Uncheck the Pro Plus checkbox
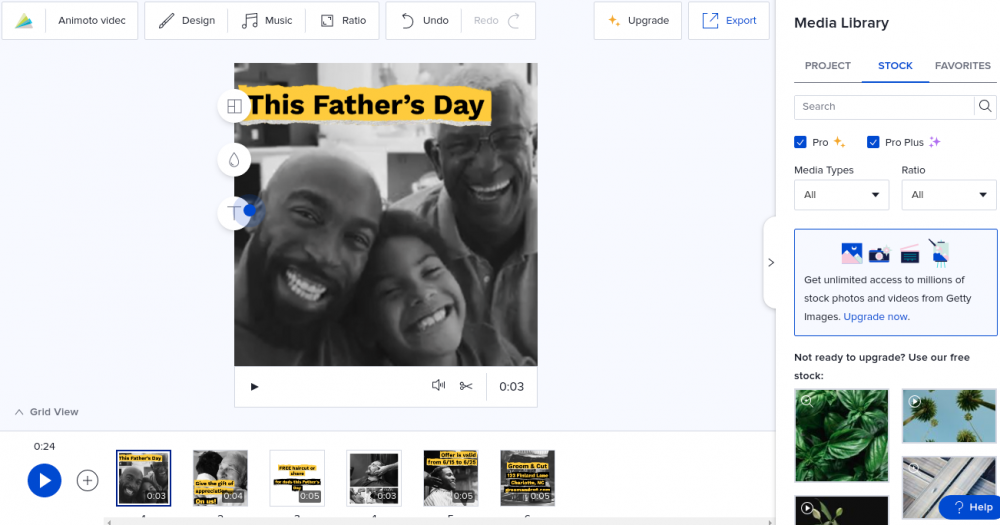The width and height of the screenshot is (1000, 525). pos(873,142)
